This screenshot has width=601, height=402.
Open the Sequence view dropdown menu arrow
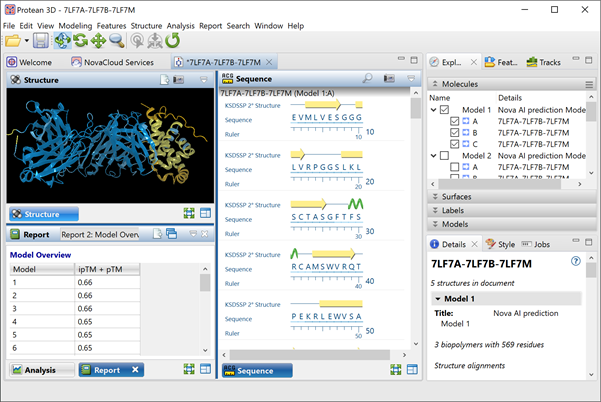[411, 79]
